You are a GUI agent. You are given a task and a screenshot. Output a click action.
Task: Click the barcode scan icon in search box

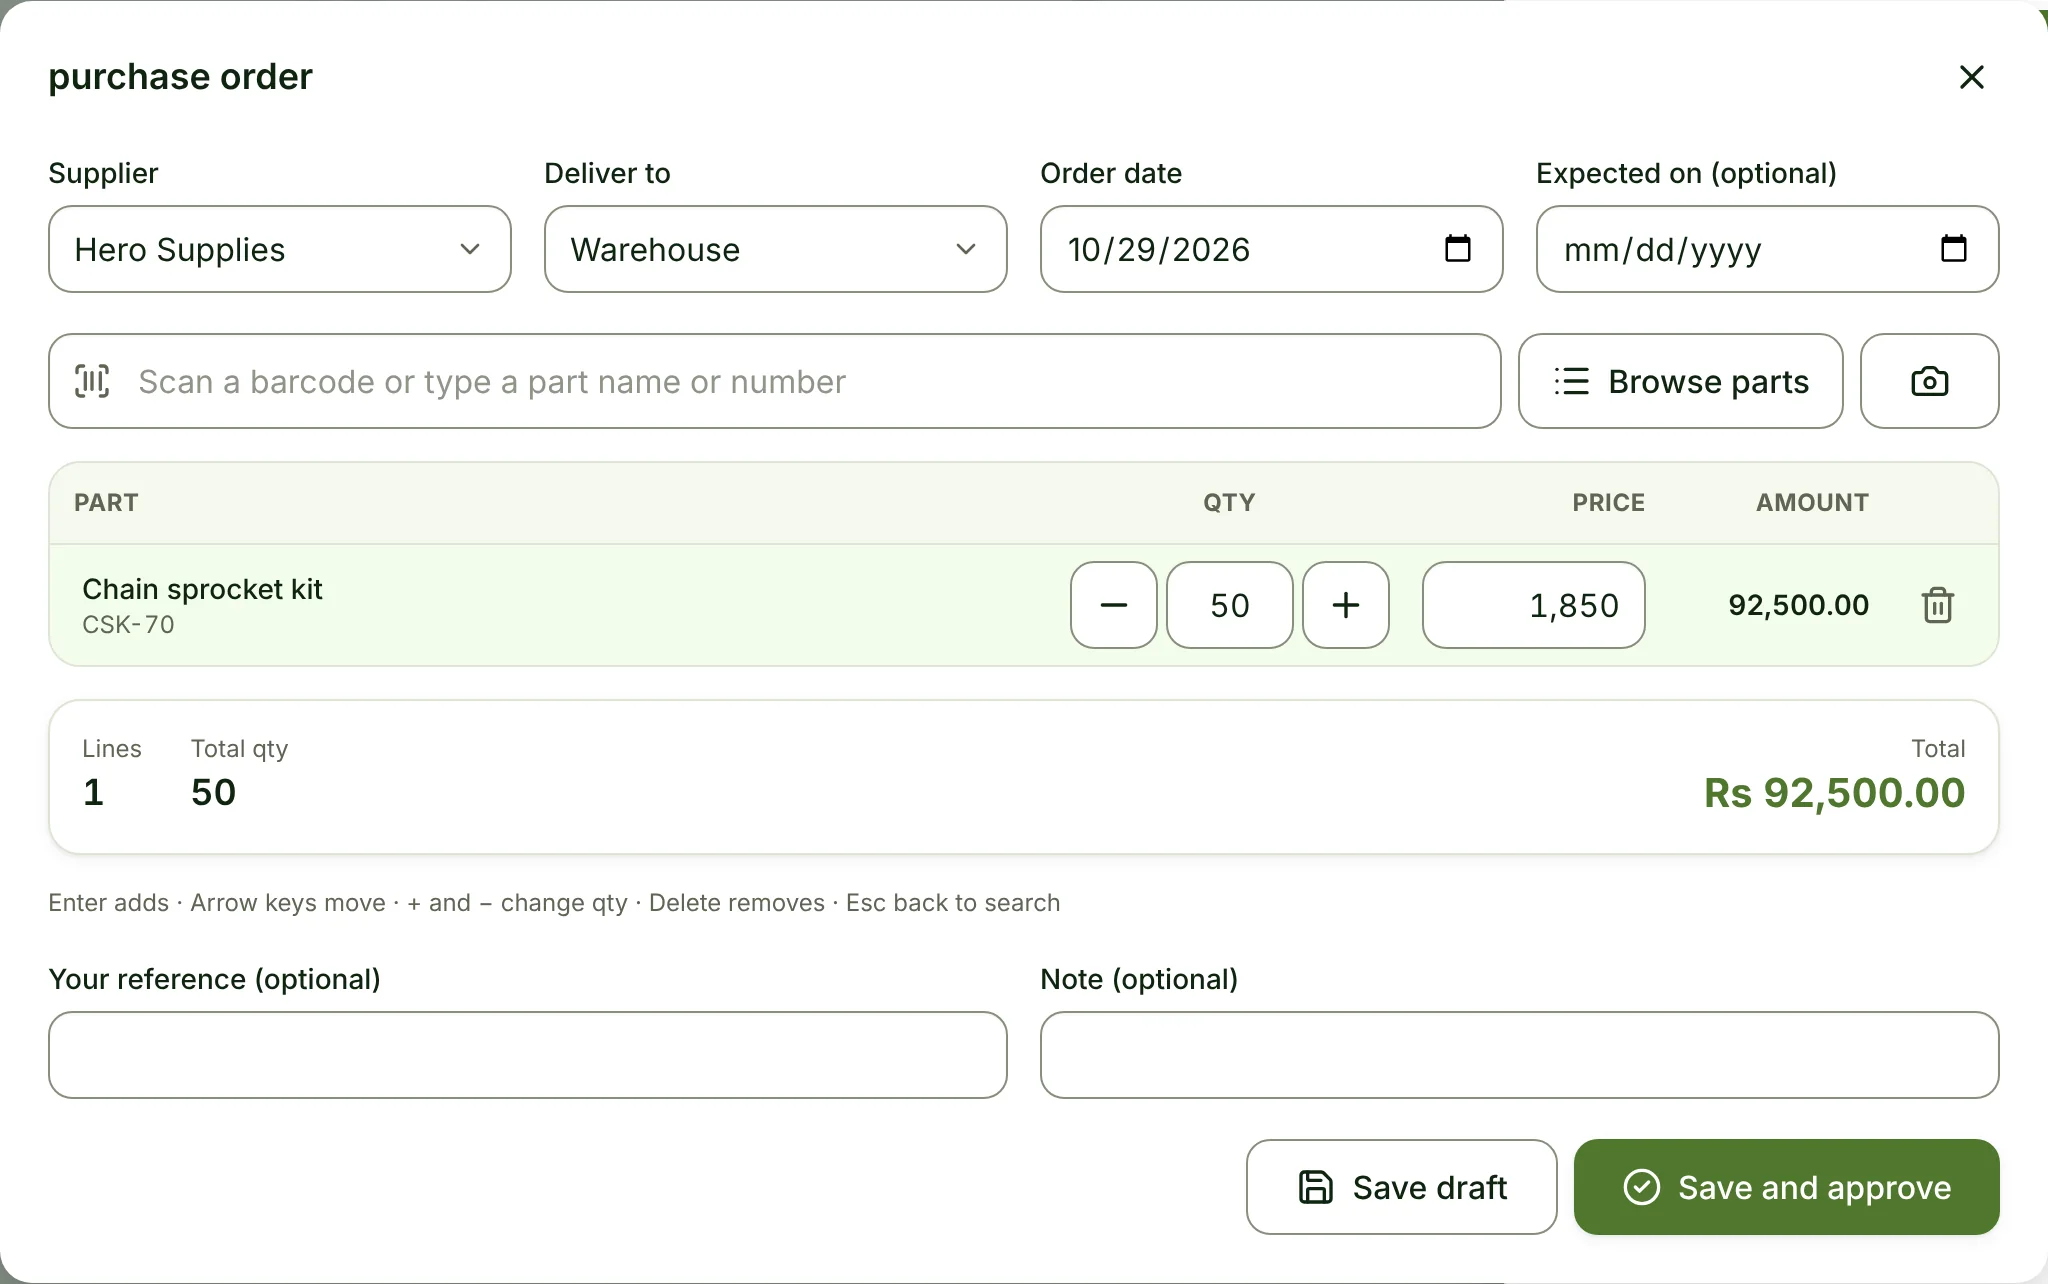pos(93,381)
